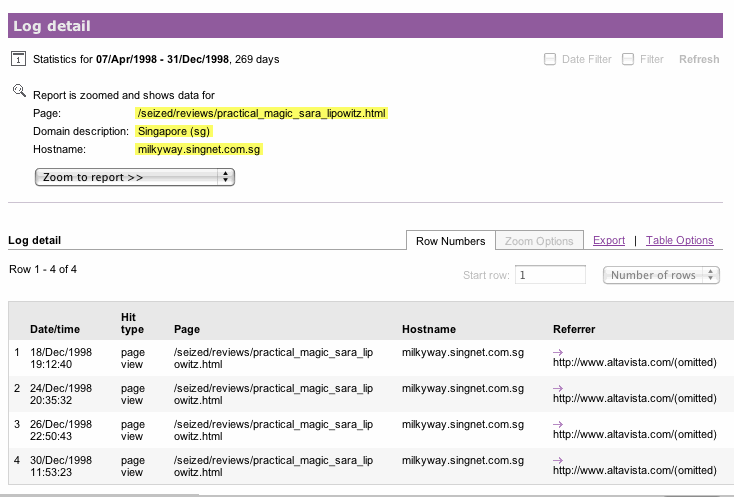Click the highlighted milkyway.singnet.com.sg hostname
The width and height of the screenshot is (734, 497).
[197, 149]
